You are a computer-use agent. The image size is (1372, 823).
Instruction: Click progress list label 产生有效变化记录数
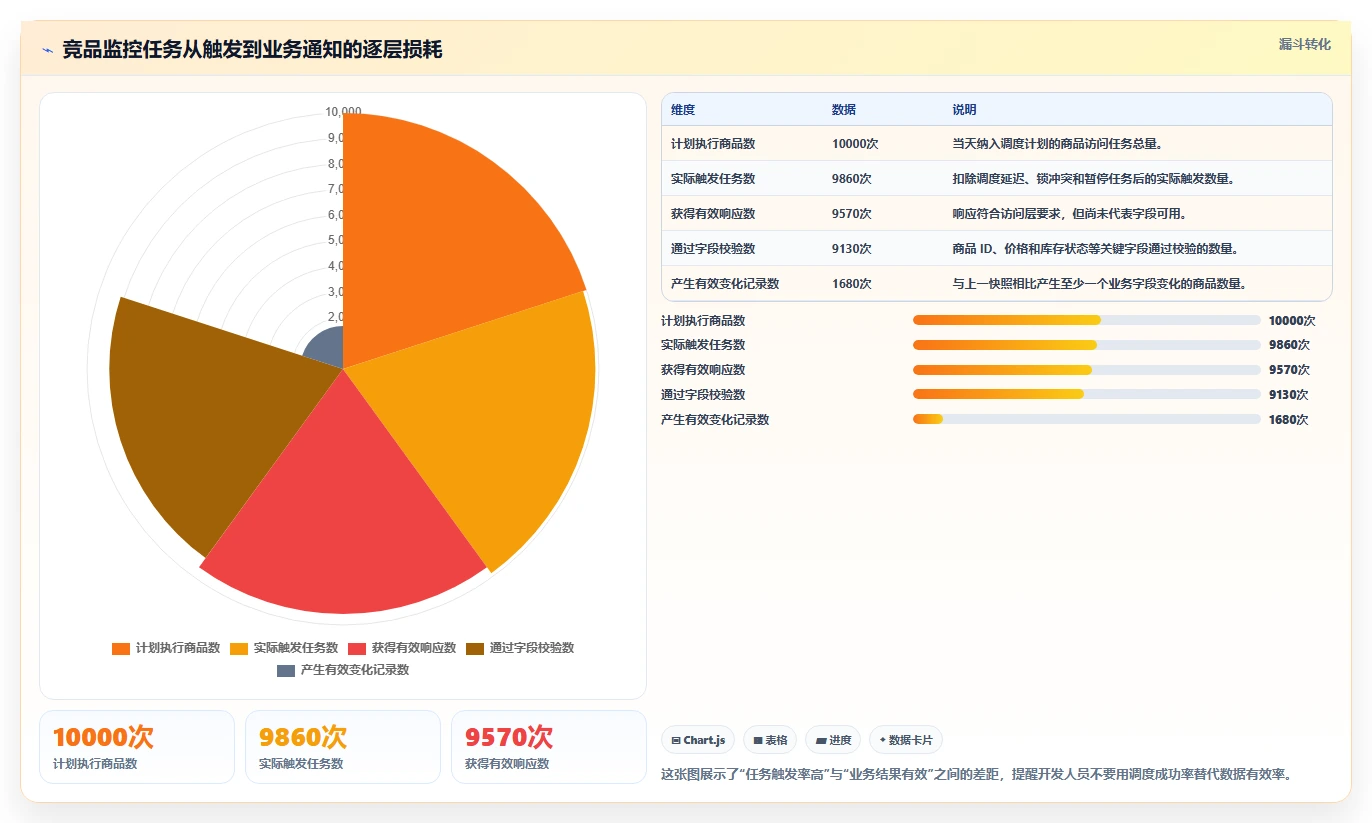click(715, 420)
